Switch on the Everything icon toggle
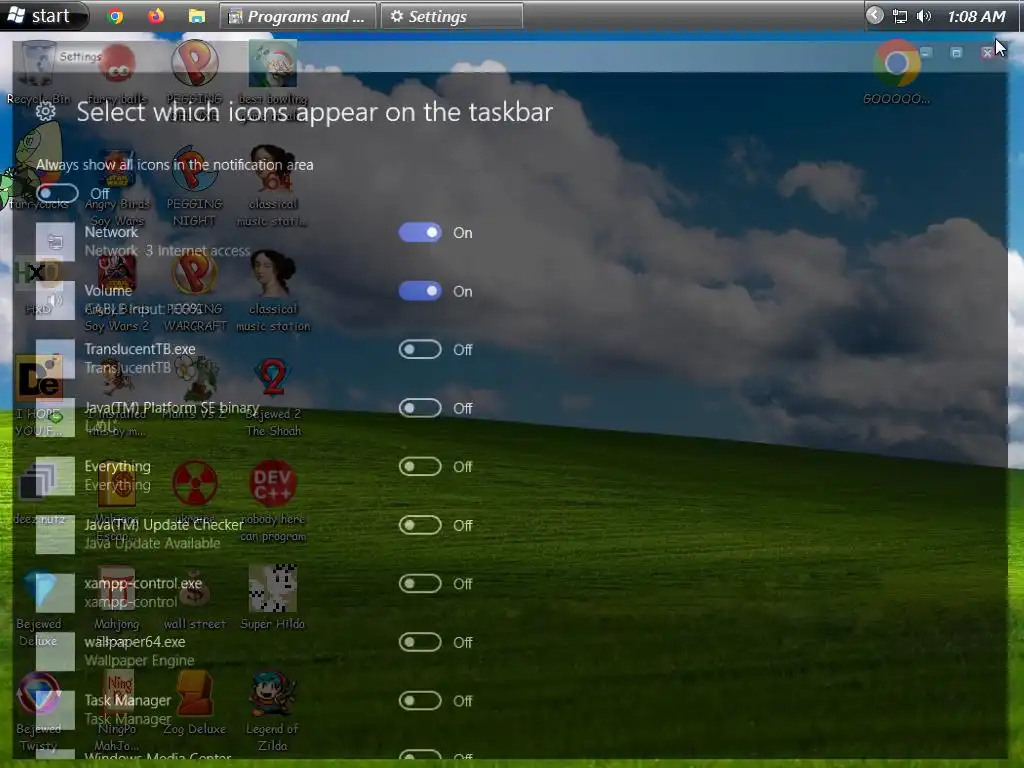Image resolution: width=1024 pixels, height=768 pixels. tap(420, 466)
